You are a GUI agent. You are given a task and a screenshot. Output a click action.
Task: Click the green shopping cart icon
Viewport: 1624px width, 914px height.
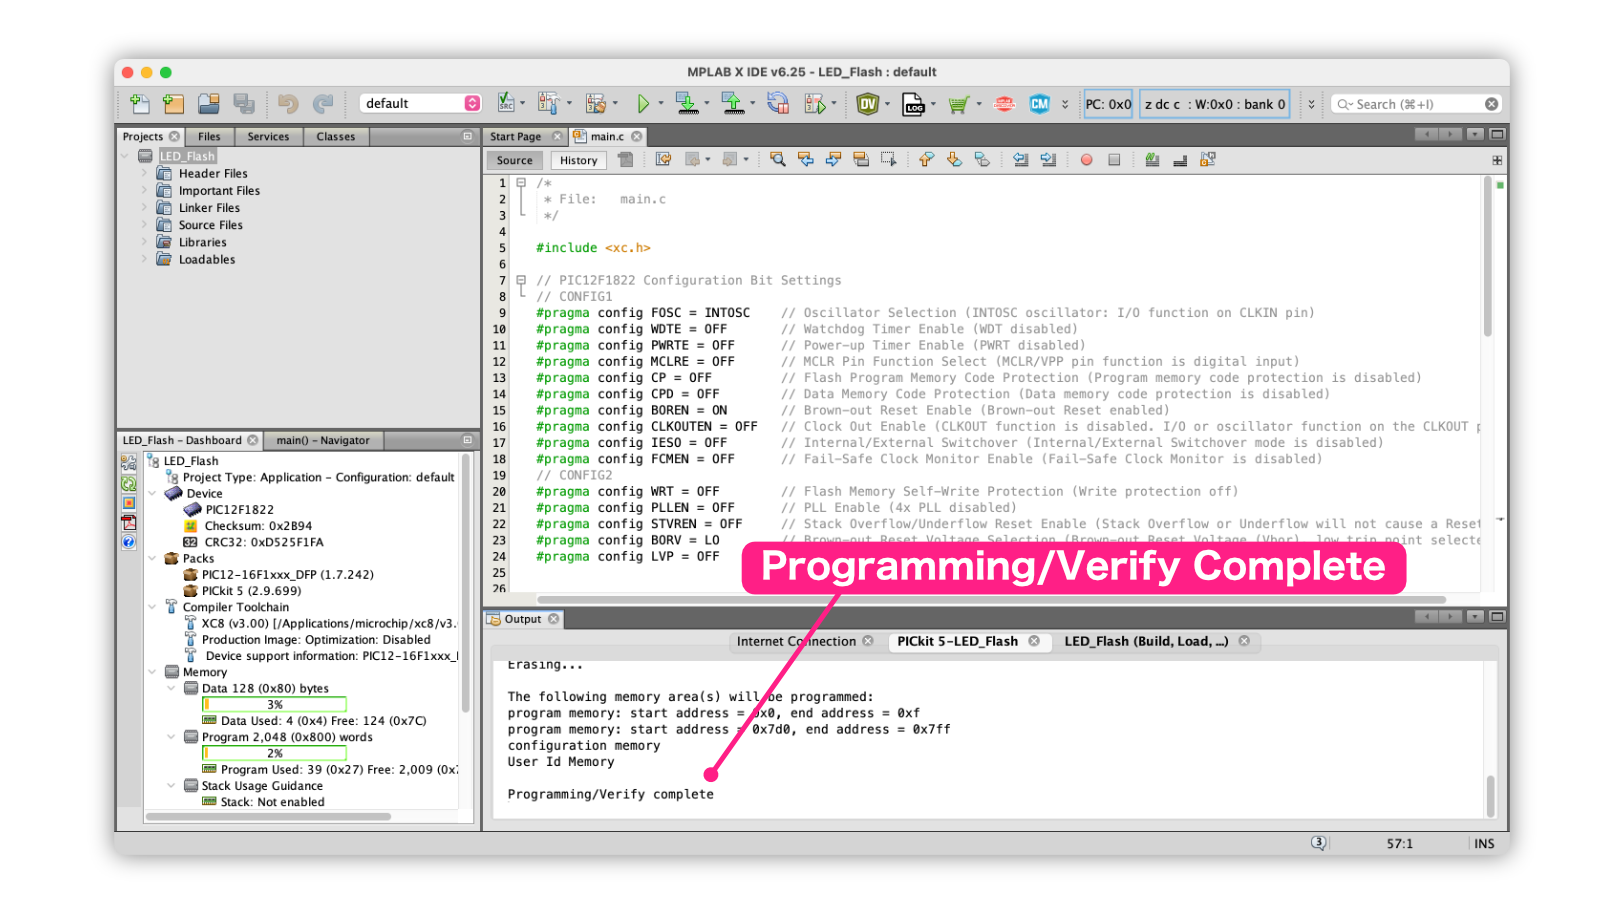pyautogui.click(x=958, y=104)
